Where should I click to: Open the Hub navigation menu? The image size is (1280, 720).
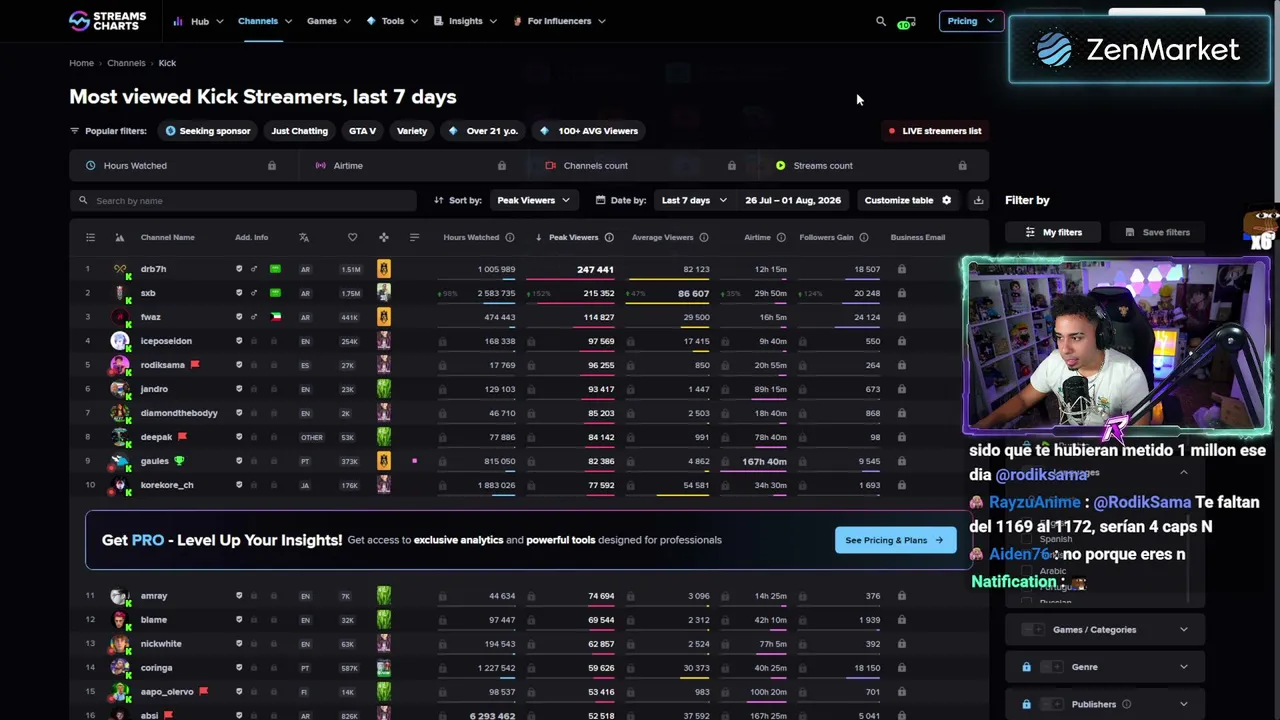point(198,21)
